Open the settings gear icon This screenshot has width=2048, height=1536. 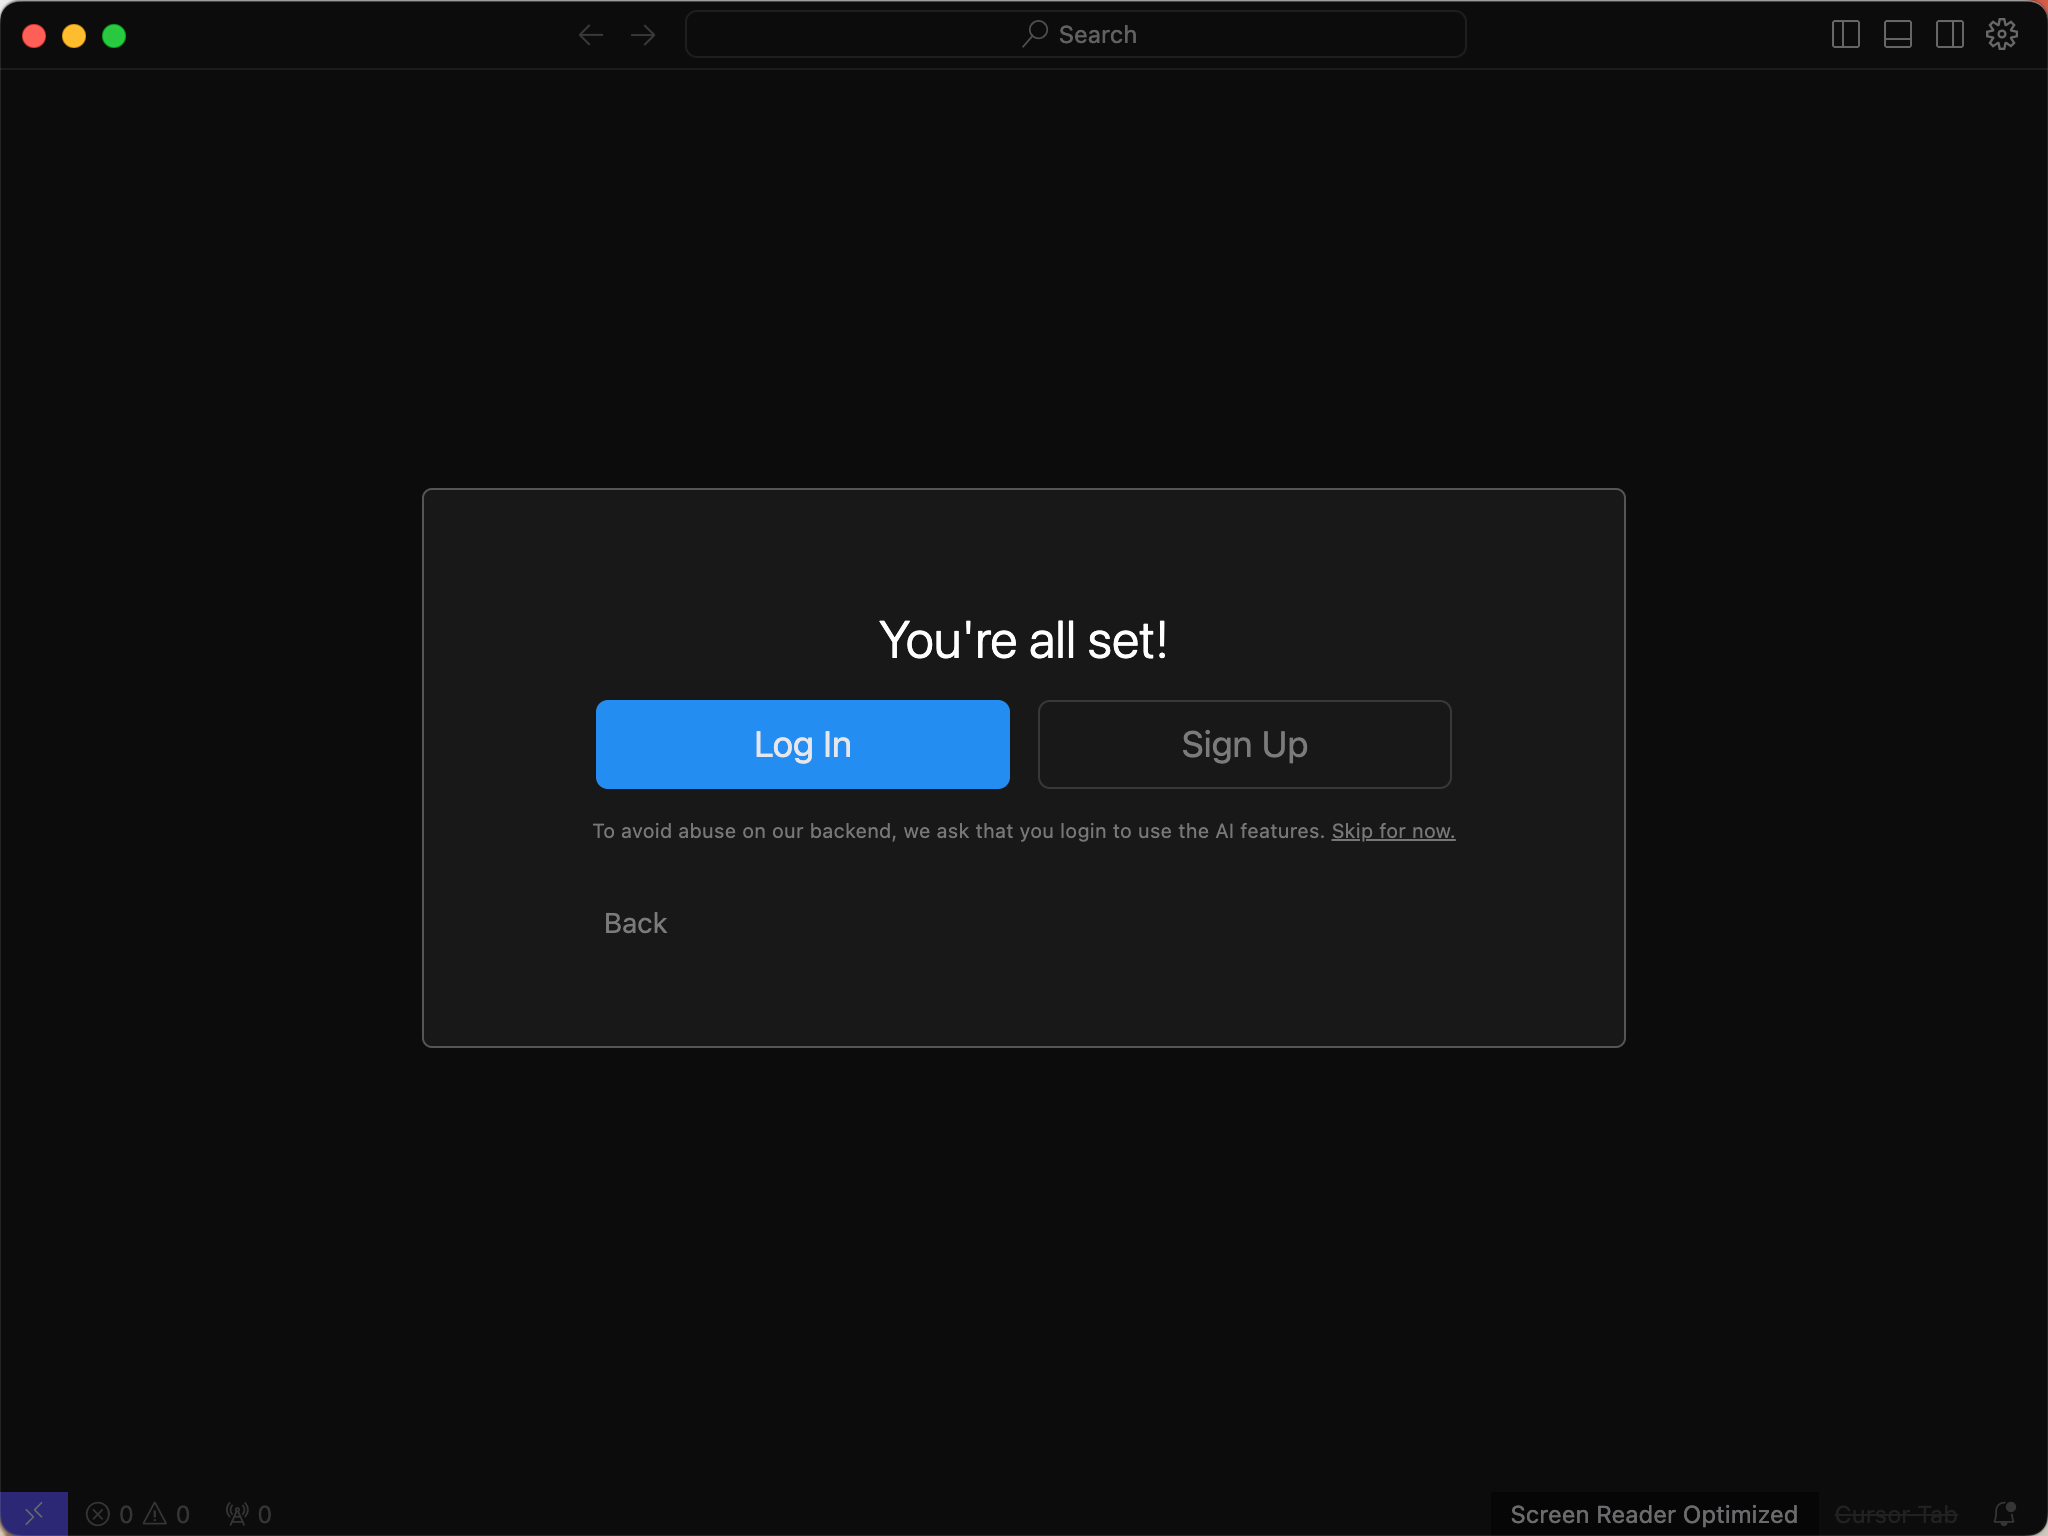(x=2001, y=35)
